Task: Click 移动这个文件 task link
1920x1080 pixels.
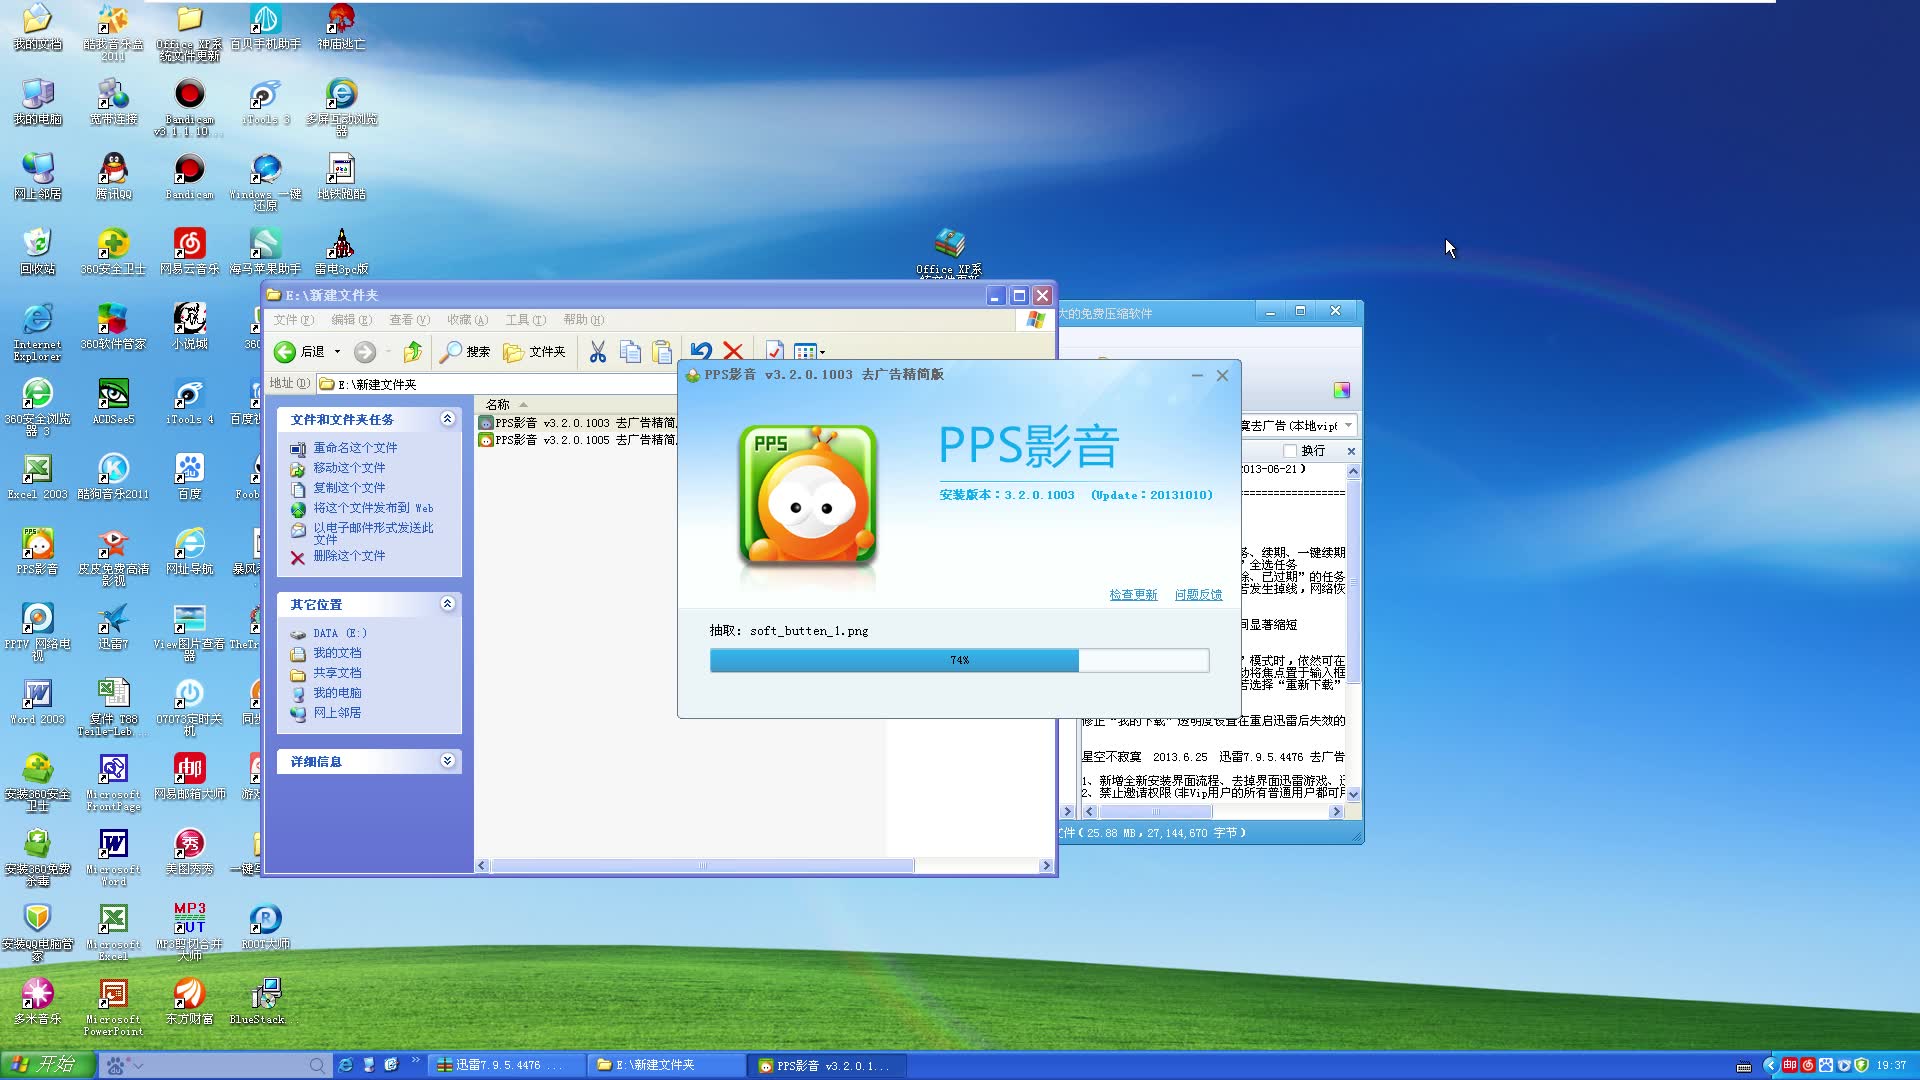Action: pos(349,468)
